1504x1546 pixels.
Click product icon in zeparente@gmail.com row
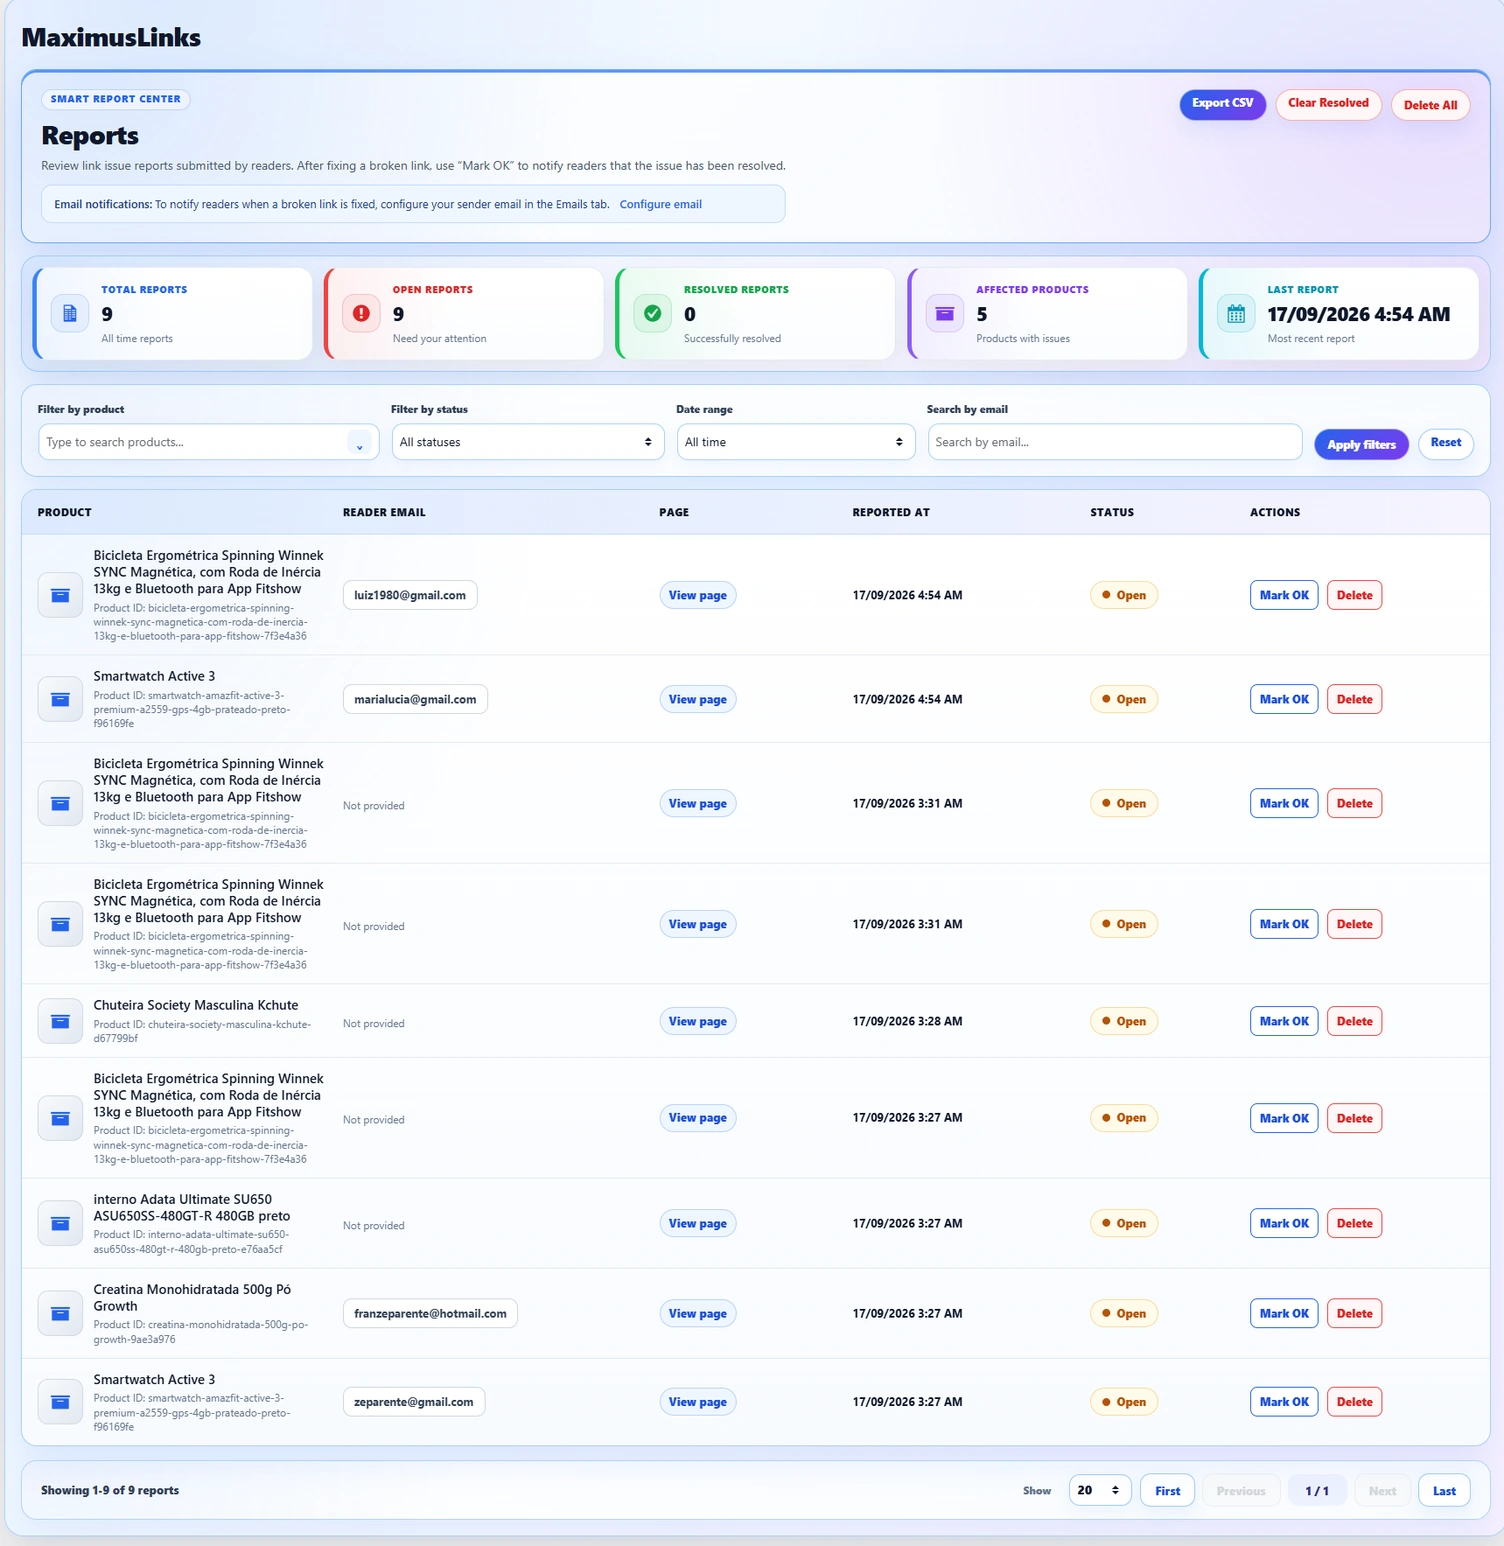pyautogui.click(x=60, y=1402)
